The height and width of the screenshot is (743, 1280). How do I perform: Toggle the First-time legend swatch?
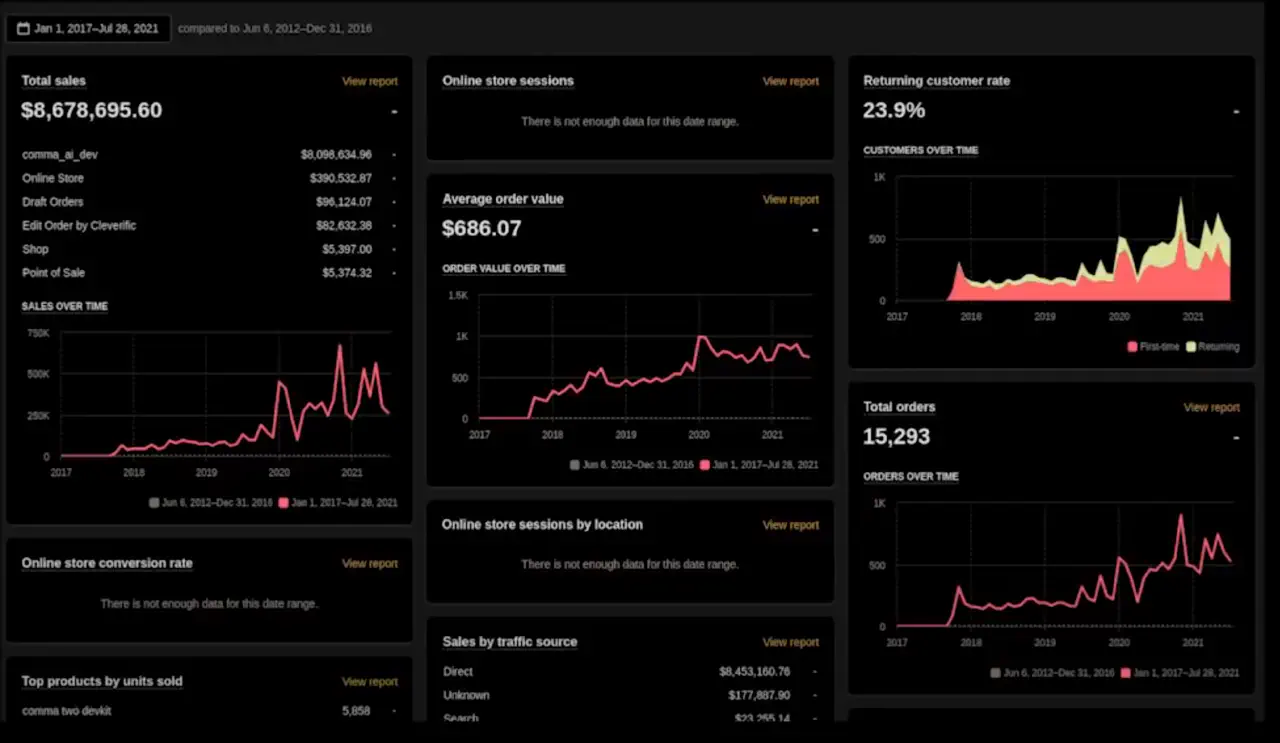[1132, 347]
